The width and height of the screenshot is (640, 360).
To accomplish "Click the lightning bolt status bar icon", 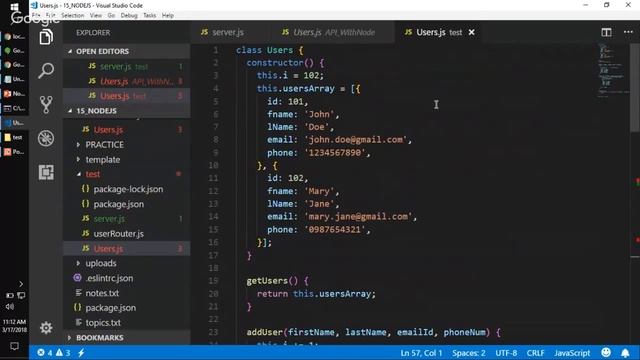I will [x=81, y=353].
